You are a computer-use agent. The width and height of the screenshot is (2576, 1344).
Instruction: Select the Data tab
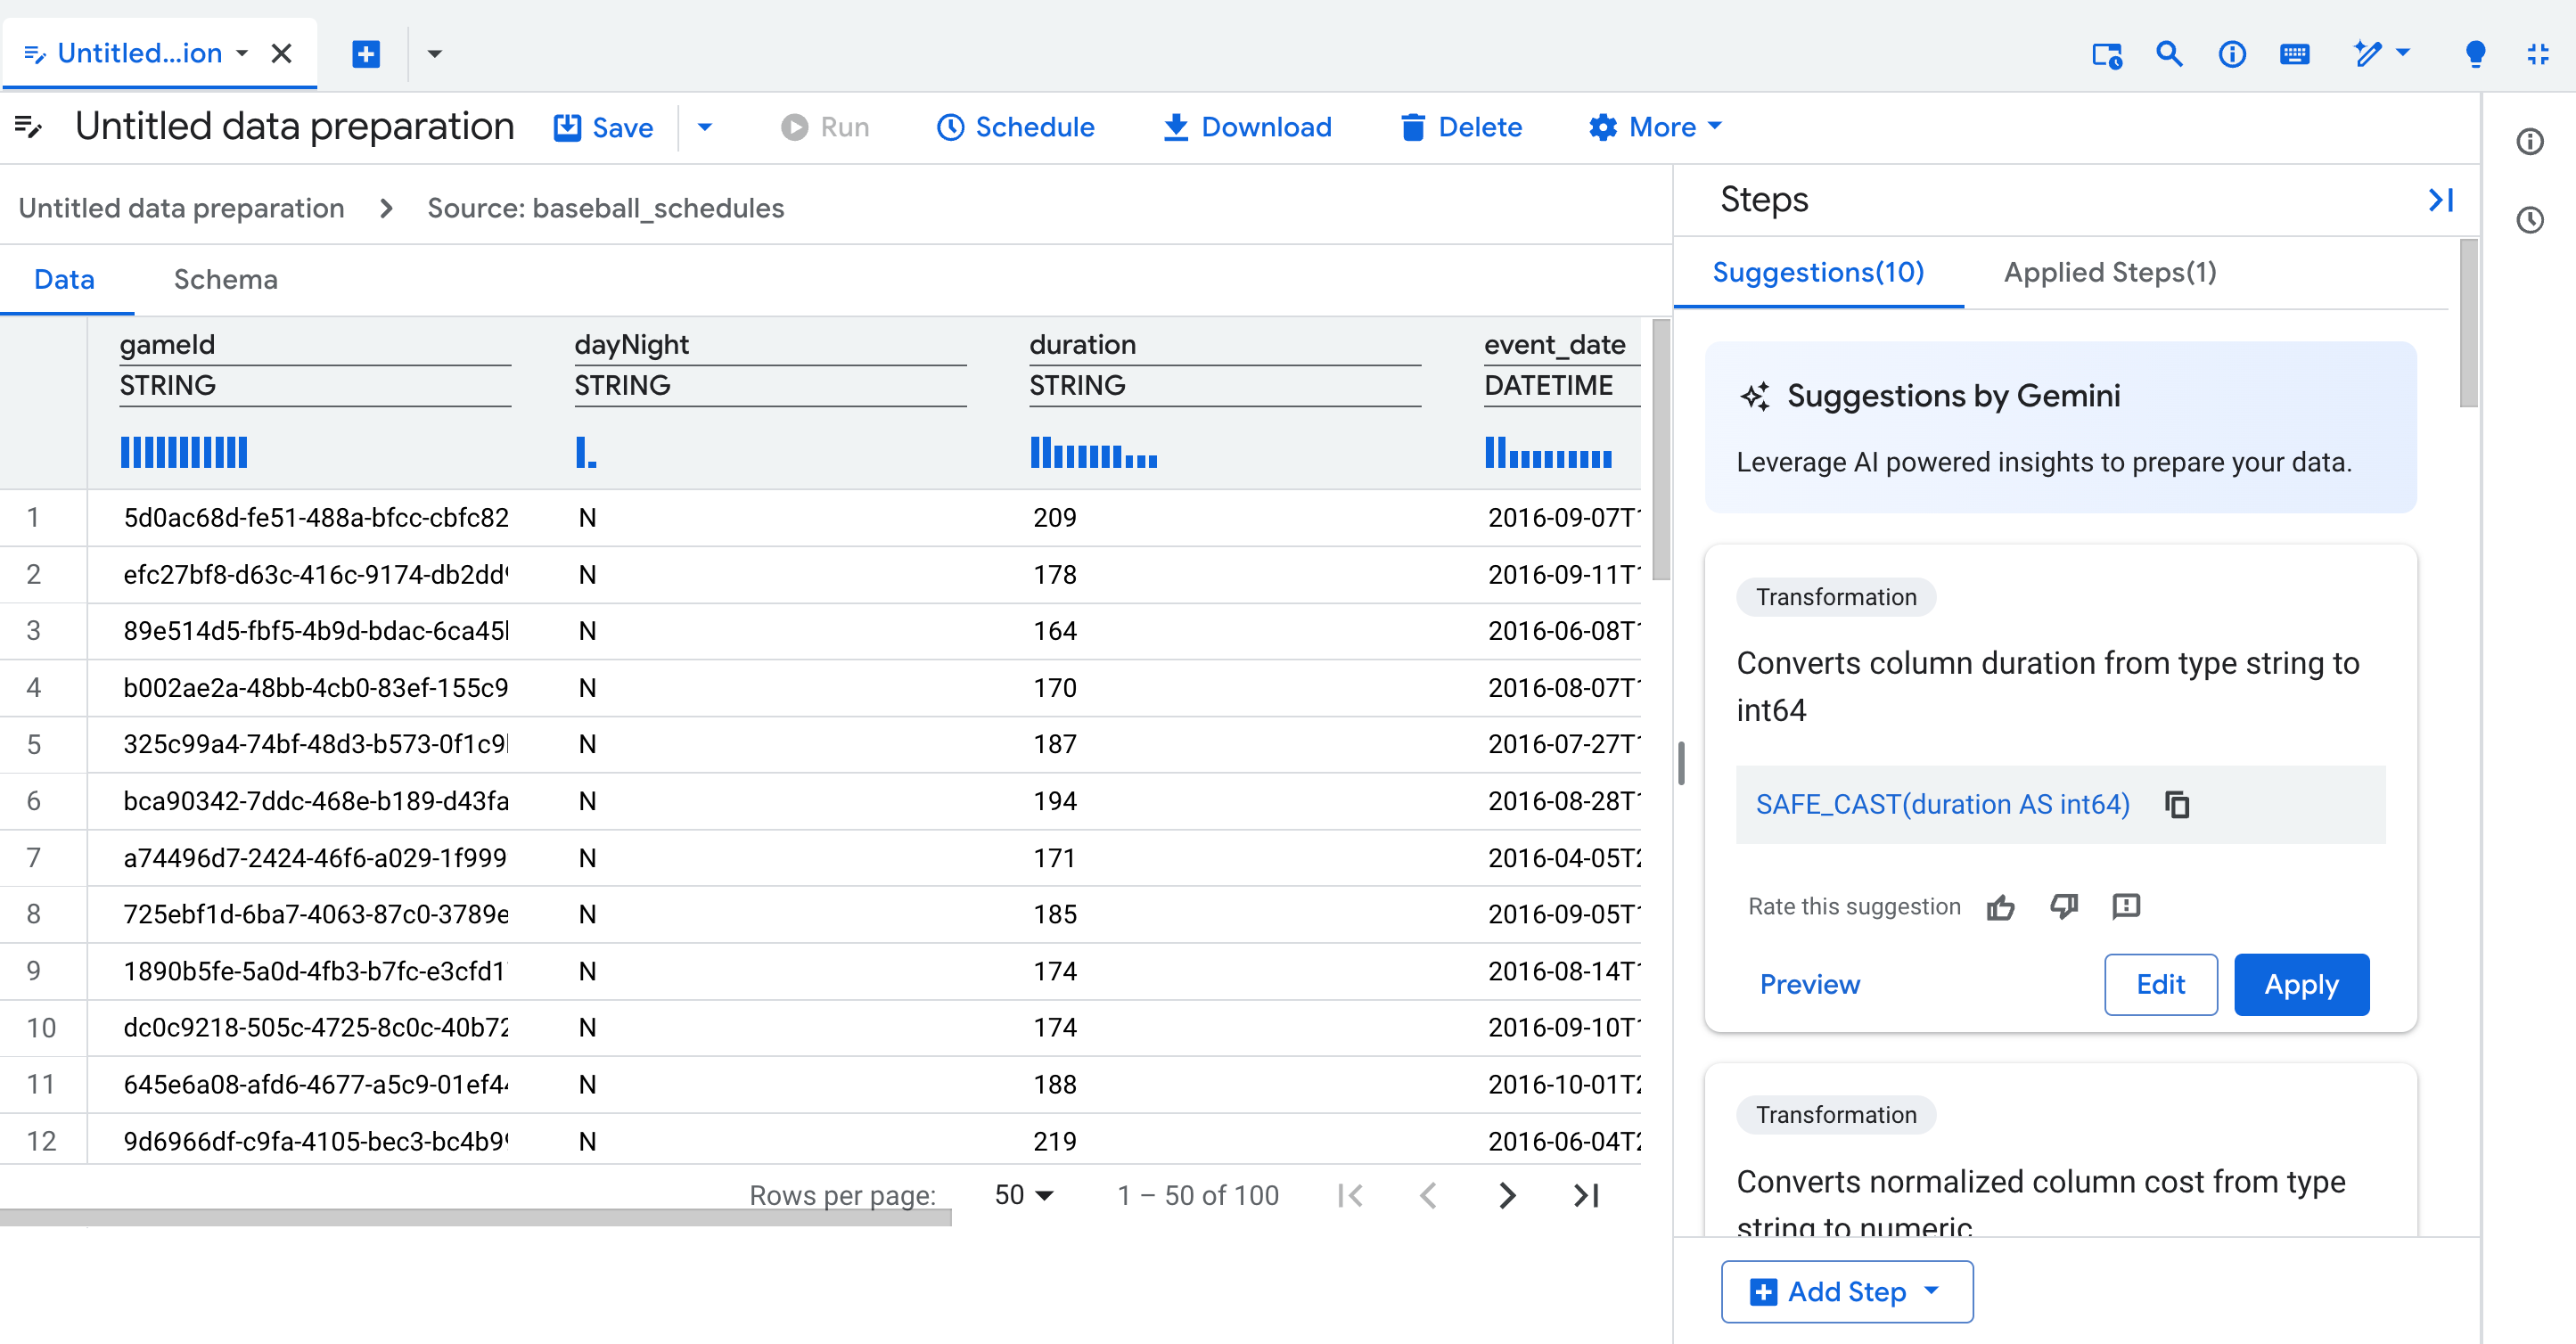click(64, 279)
